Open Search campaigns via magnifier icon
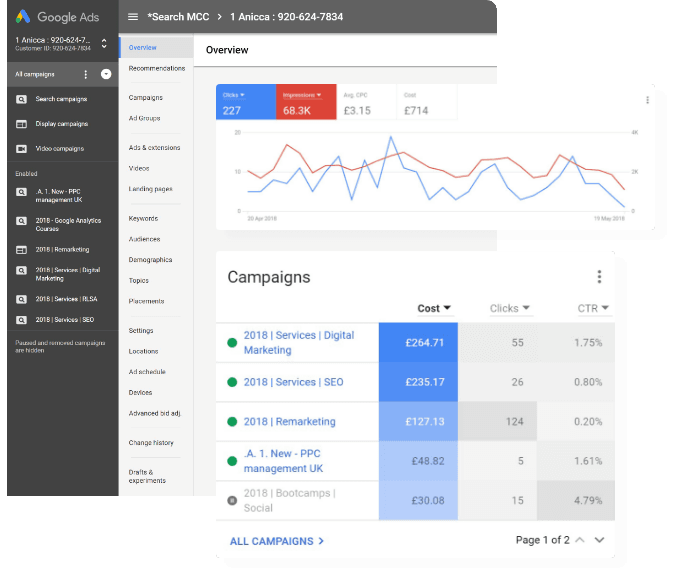Viewport: 679px width, 580px height. click(x=21, y=99)
